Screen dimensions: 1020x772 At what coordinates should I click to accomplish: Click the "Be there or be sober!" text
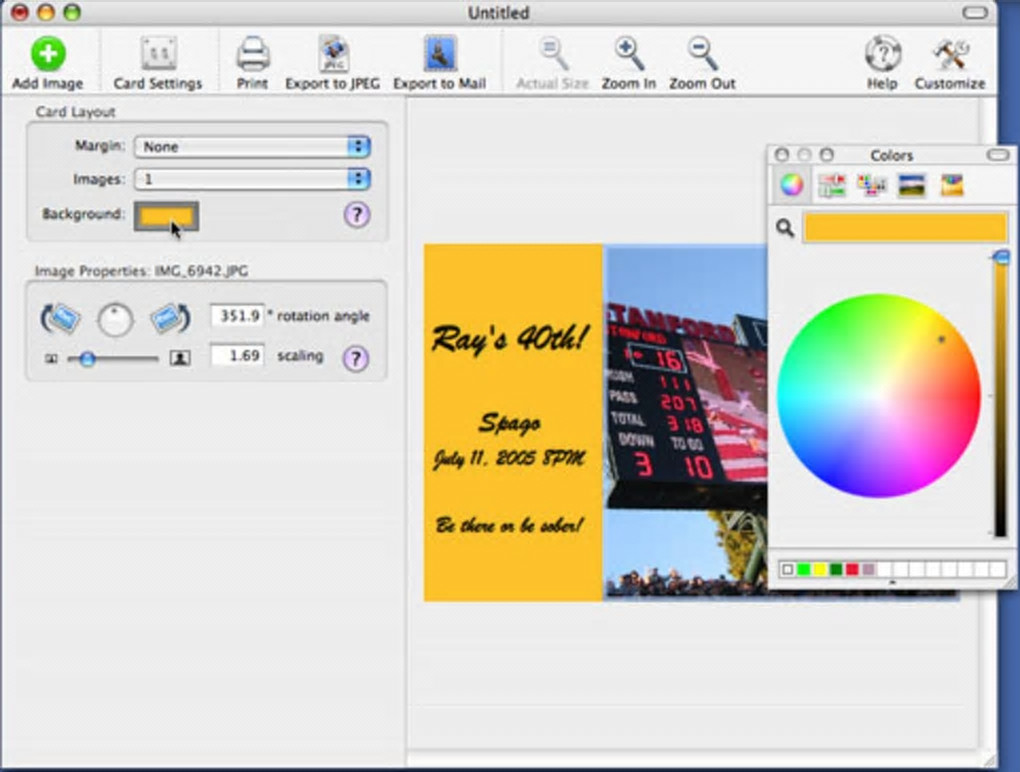[x=509, y=525]
